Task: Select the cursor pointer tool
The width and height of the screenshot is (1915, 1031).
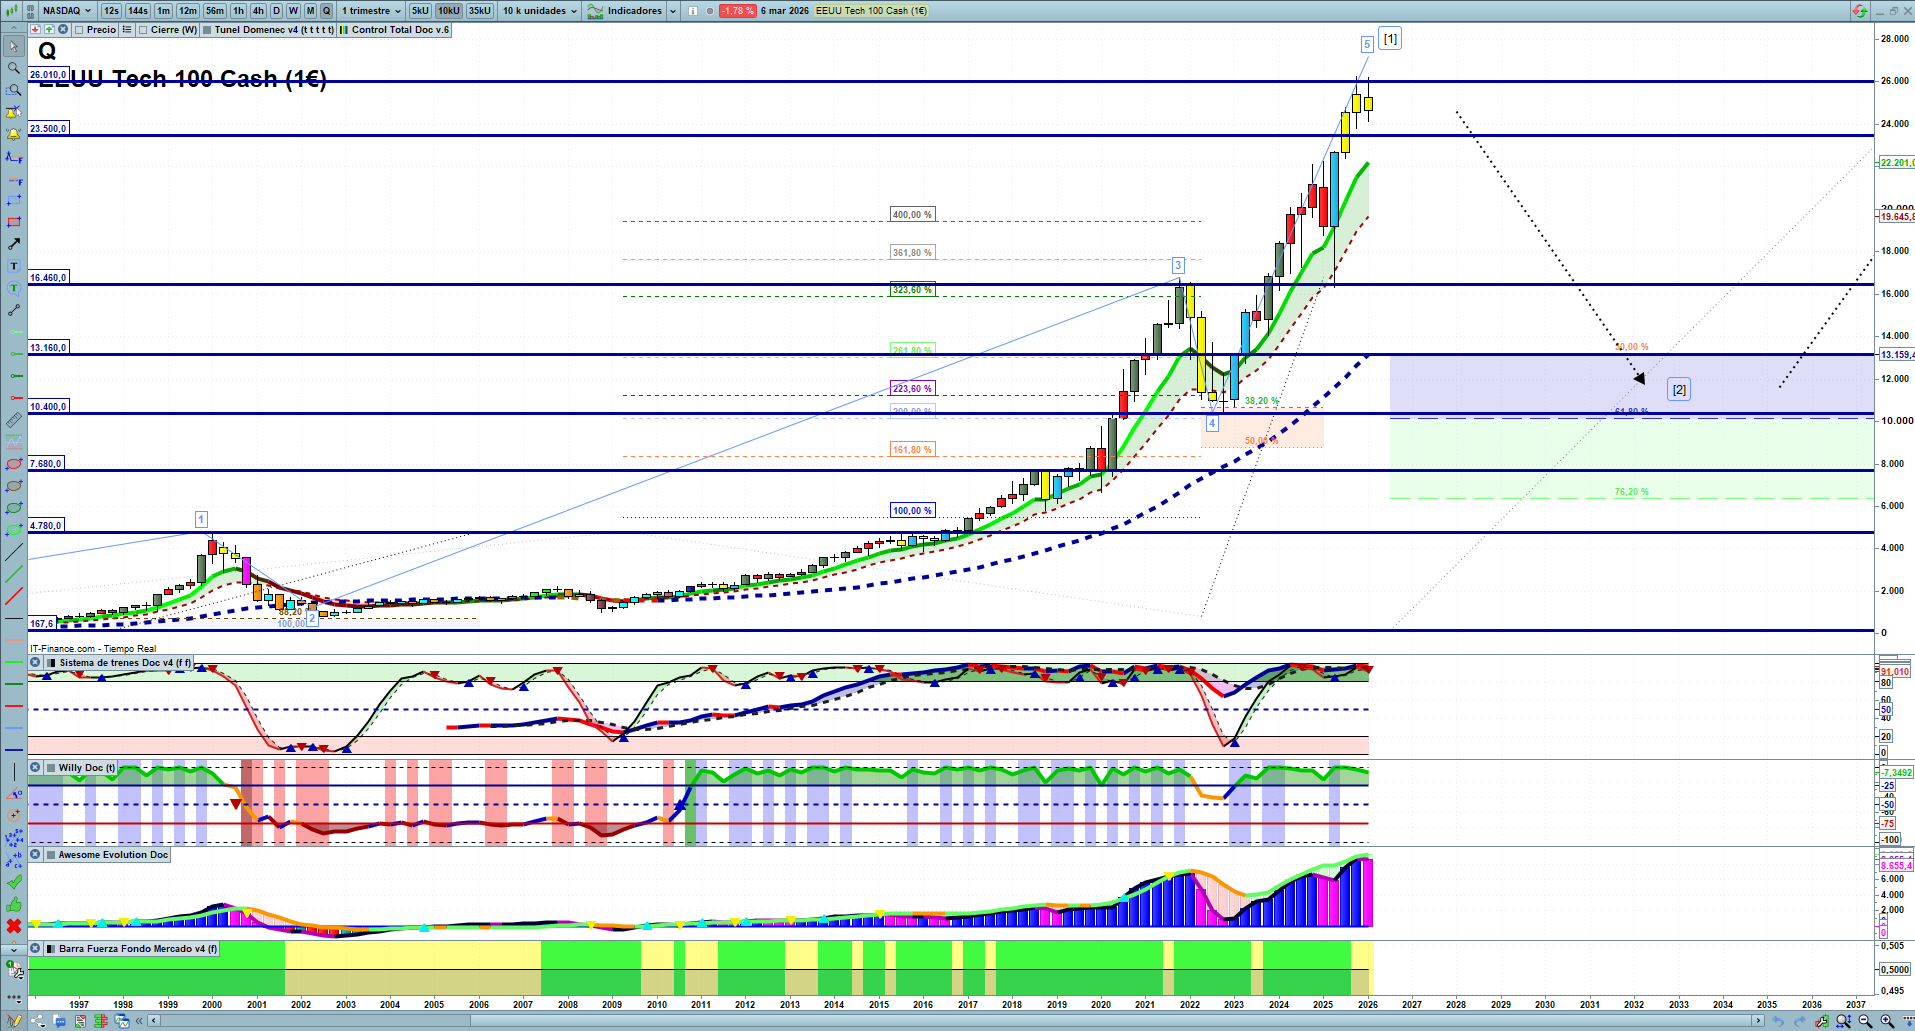Action: coord(14,46)
